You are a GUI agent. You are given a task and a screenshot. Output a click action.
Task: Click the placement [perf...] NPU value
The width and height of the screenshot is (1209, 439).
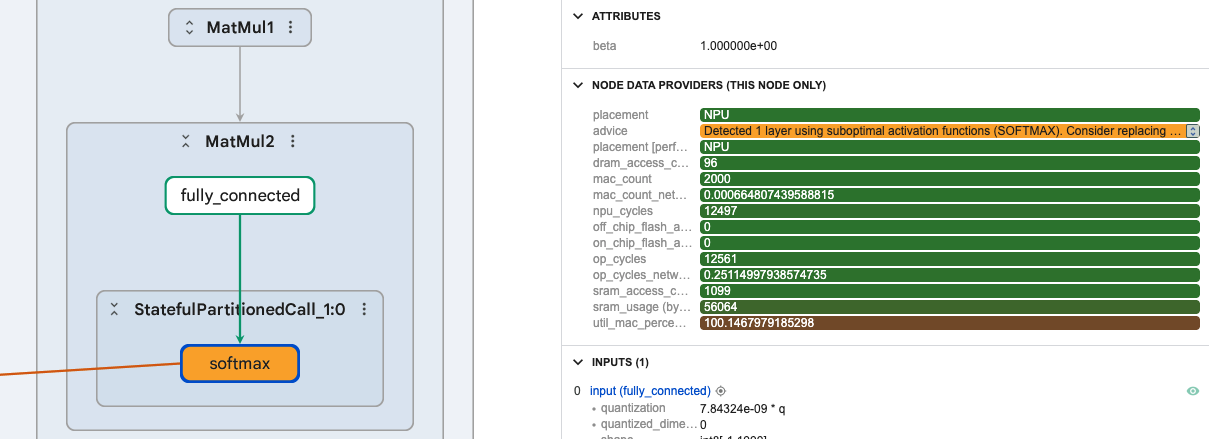click(x=950, y=147)
